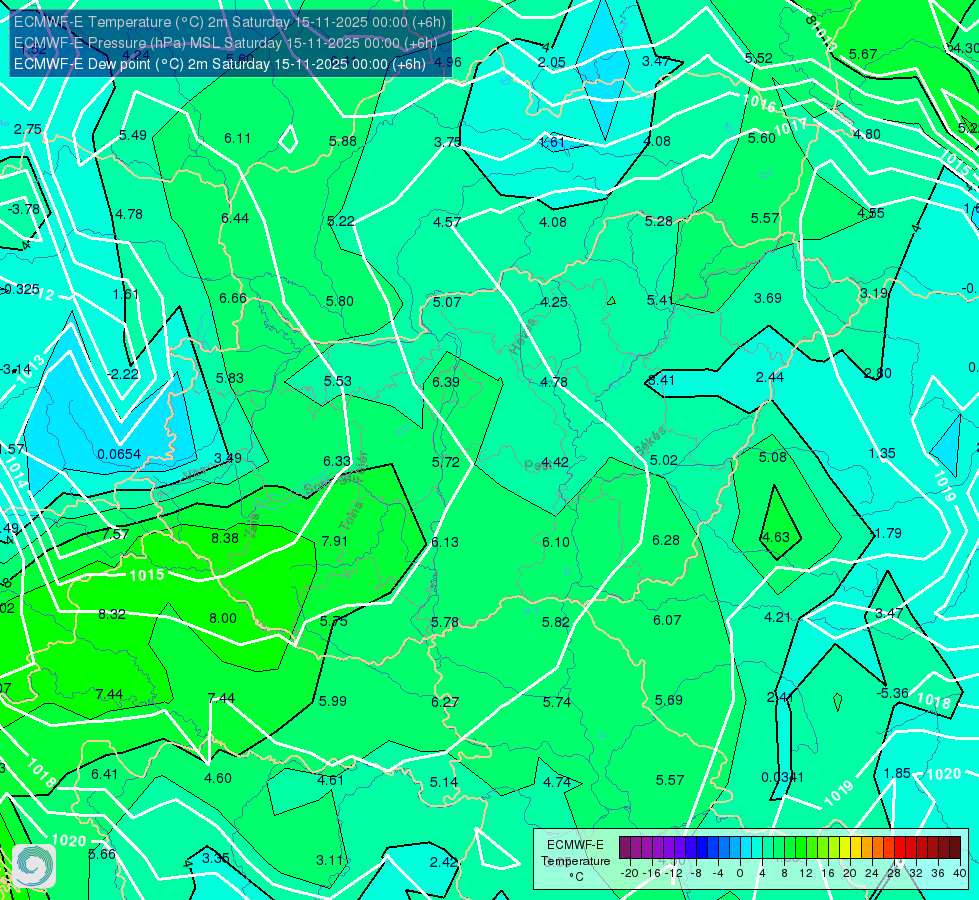Select the ECMWF-E Dew point 2m layer title
The image size is (979, 900).
tap(220, 64)
